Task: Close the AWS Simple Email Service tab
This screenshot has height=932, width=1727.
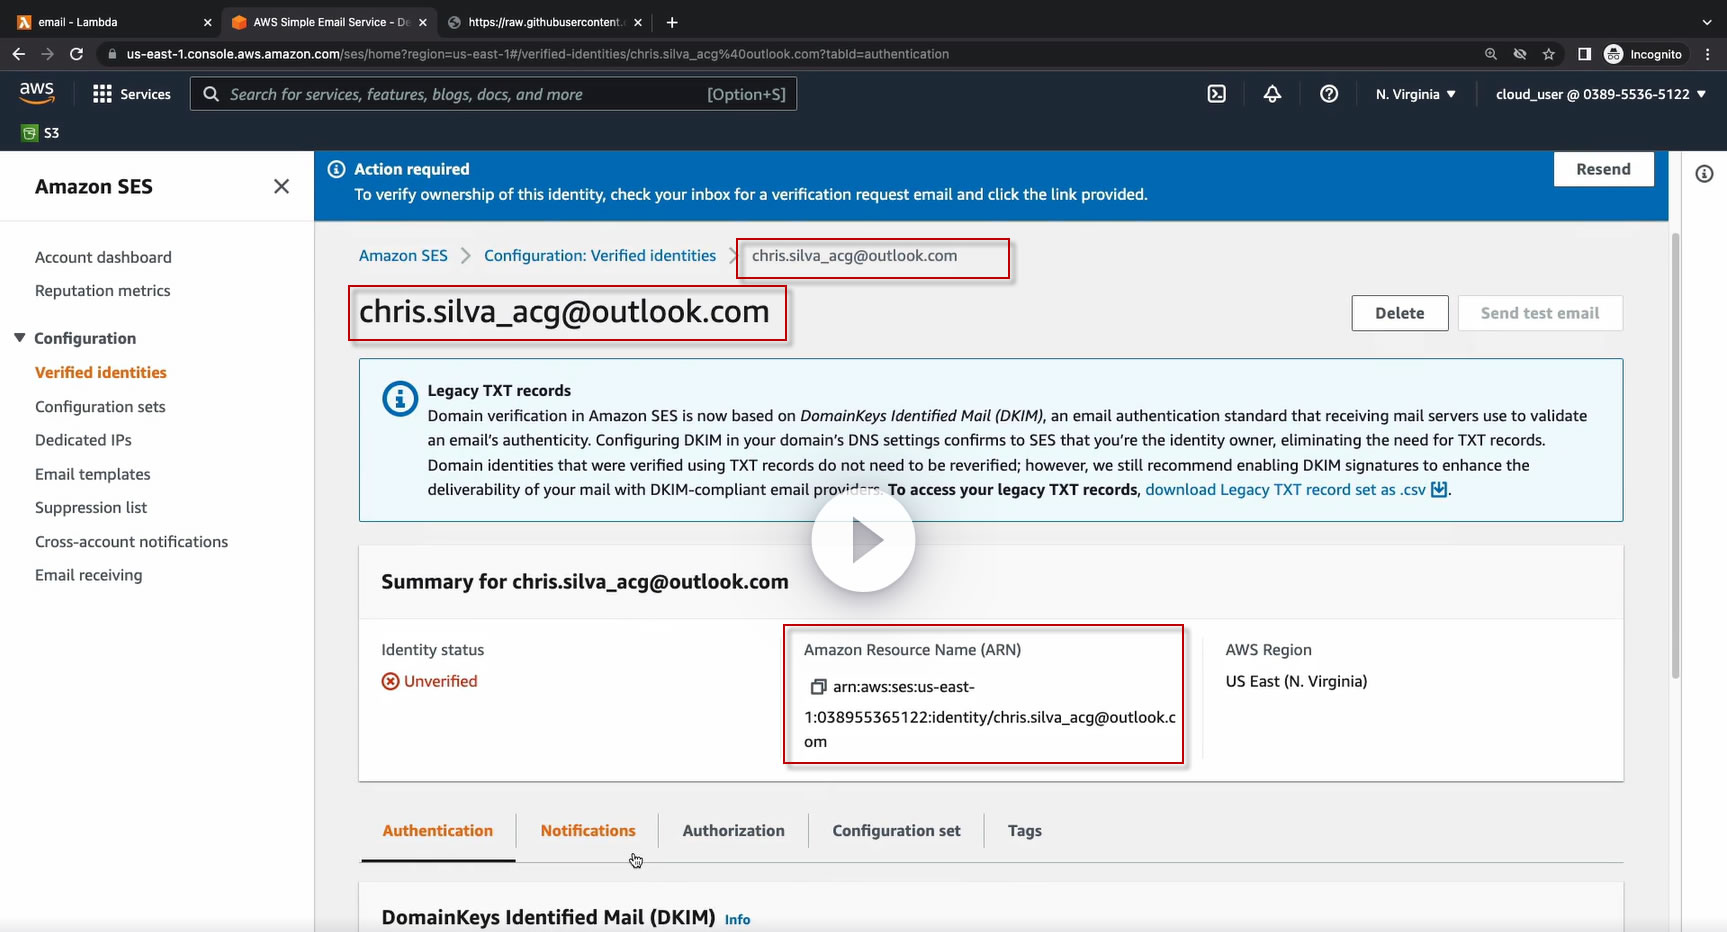Action: click(423, 22)
